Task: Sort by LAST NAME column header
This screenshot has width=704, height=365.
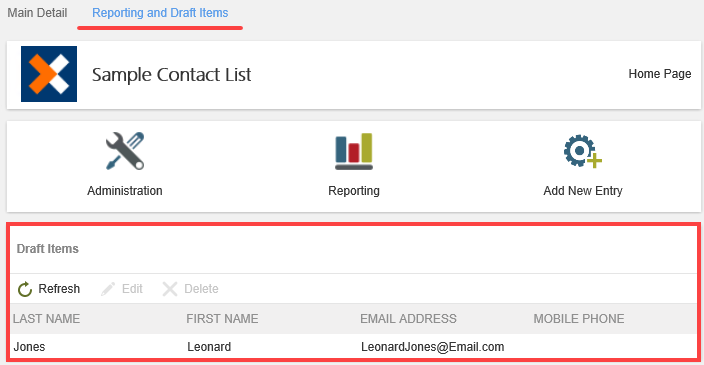Action: pyautogui.click(x=47, y=319)
